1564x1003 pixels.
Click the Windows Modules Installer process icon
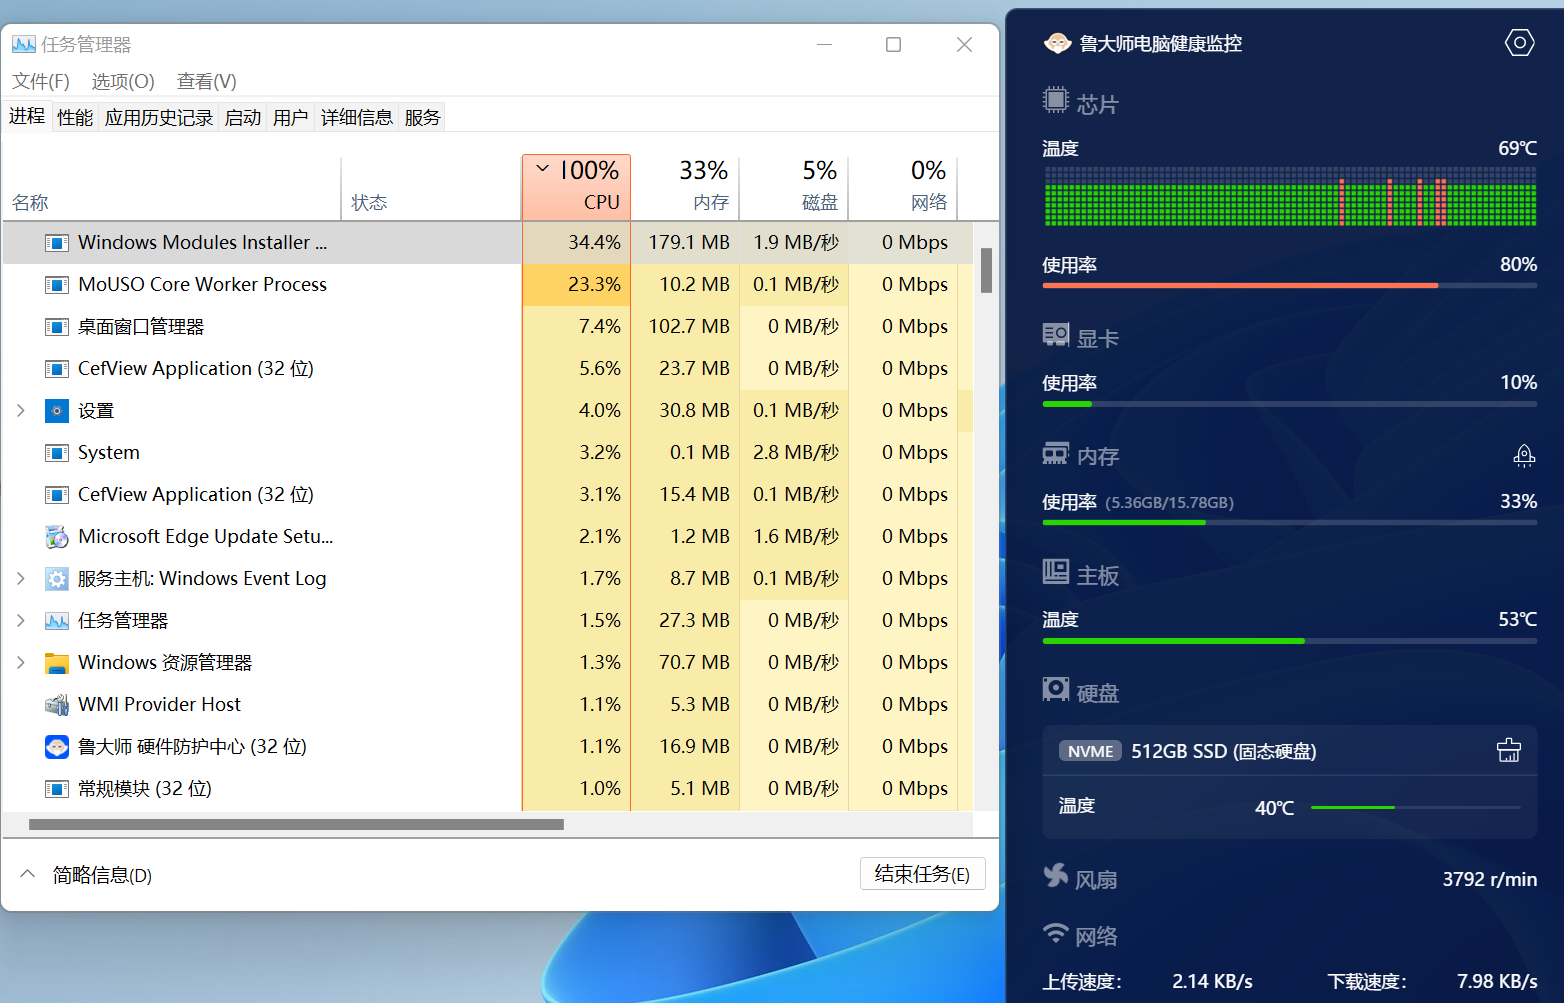point(57,242)
